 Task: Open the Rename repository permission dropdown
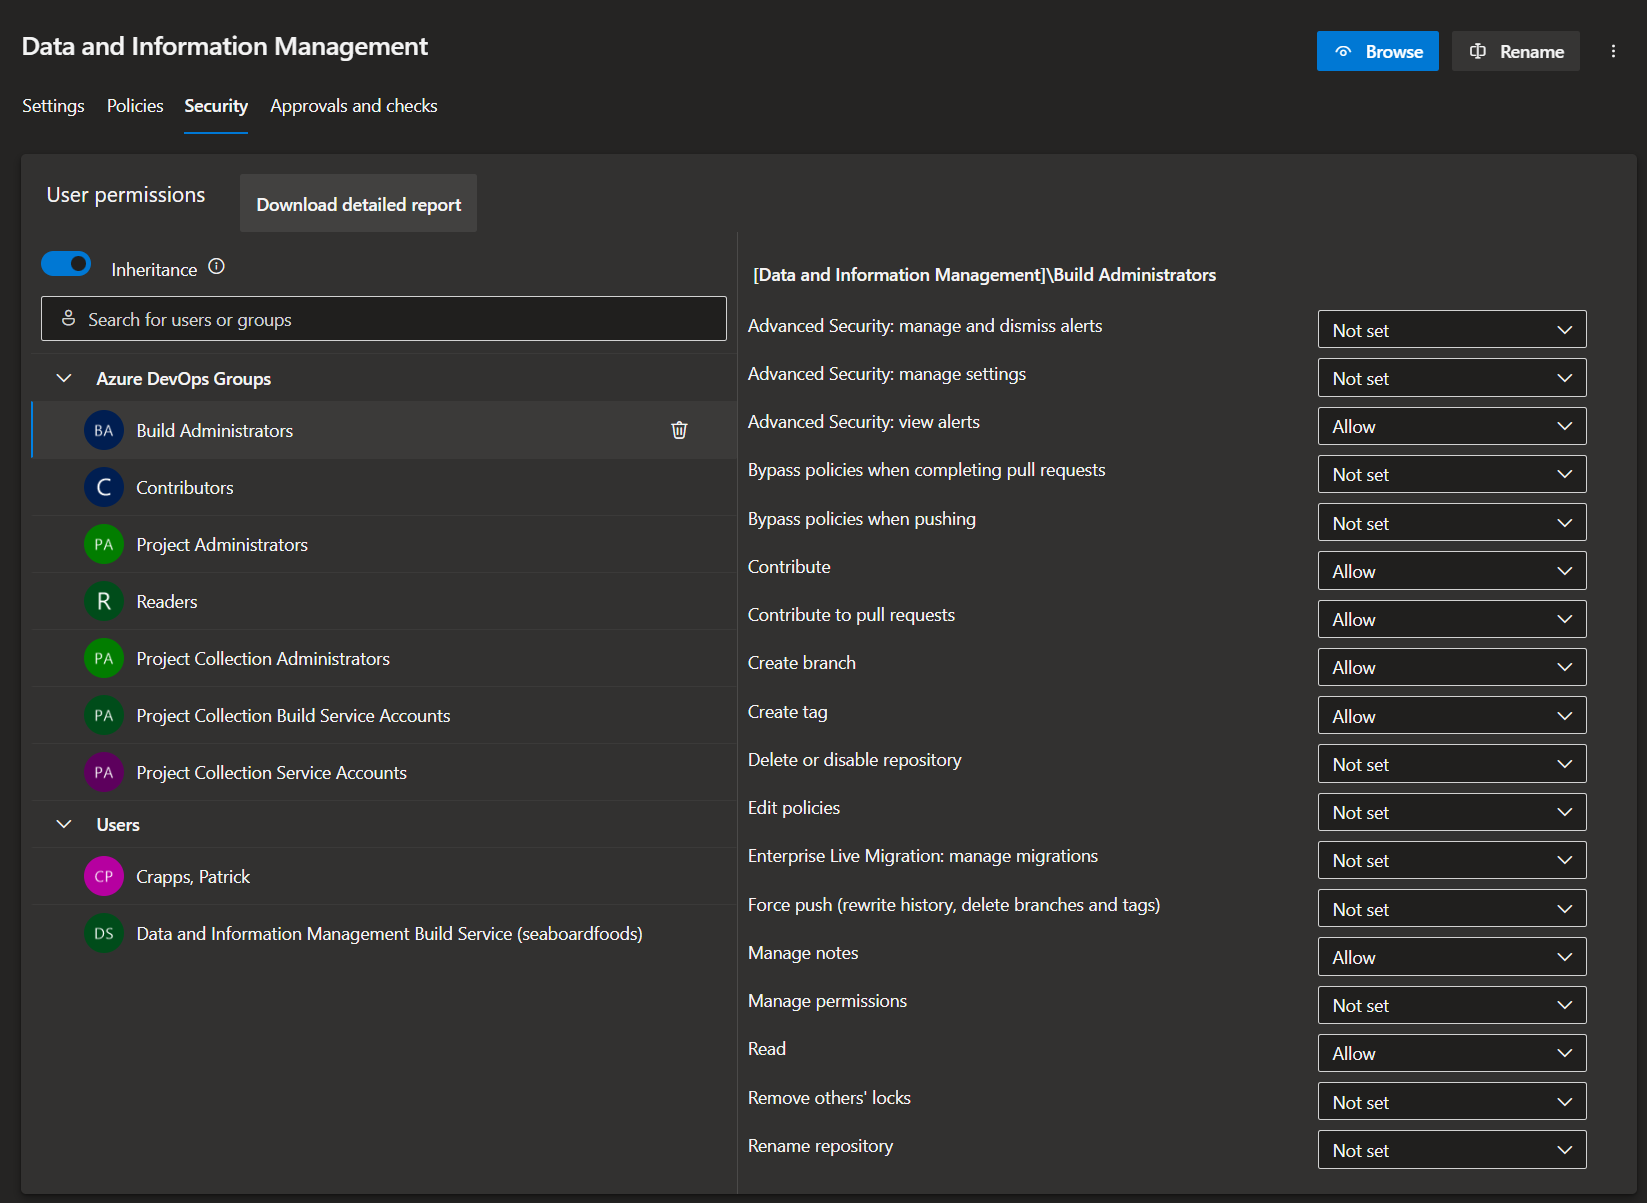1452,1150
